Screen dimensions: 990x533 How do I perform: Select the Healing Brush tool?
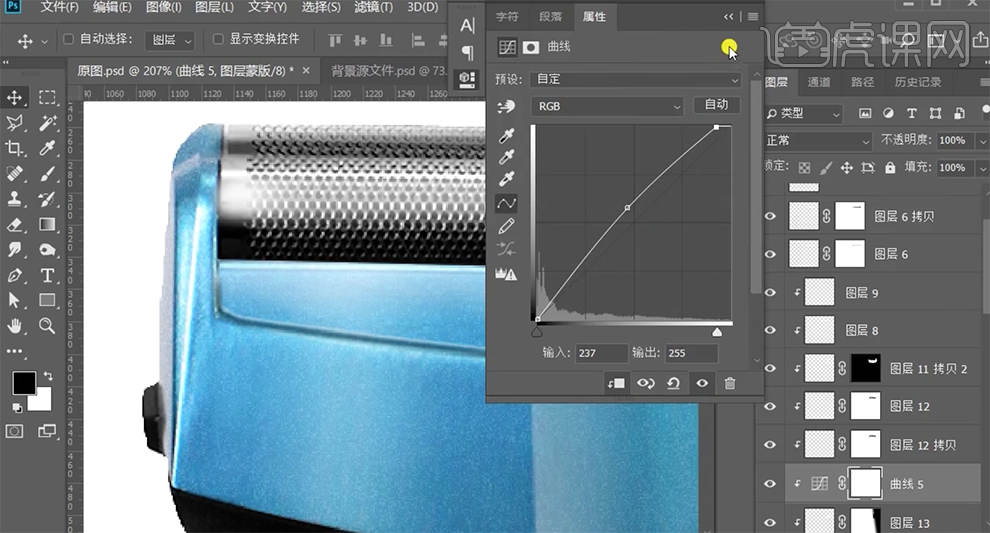click(x=15, y=174)
